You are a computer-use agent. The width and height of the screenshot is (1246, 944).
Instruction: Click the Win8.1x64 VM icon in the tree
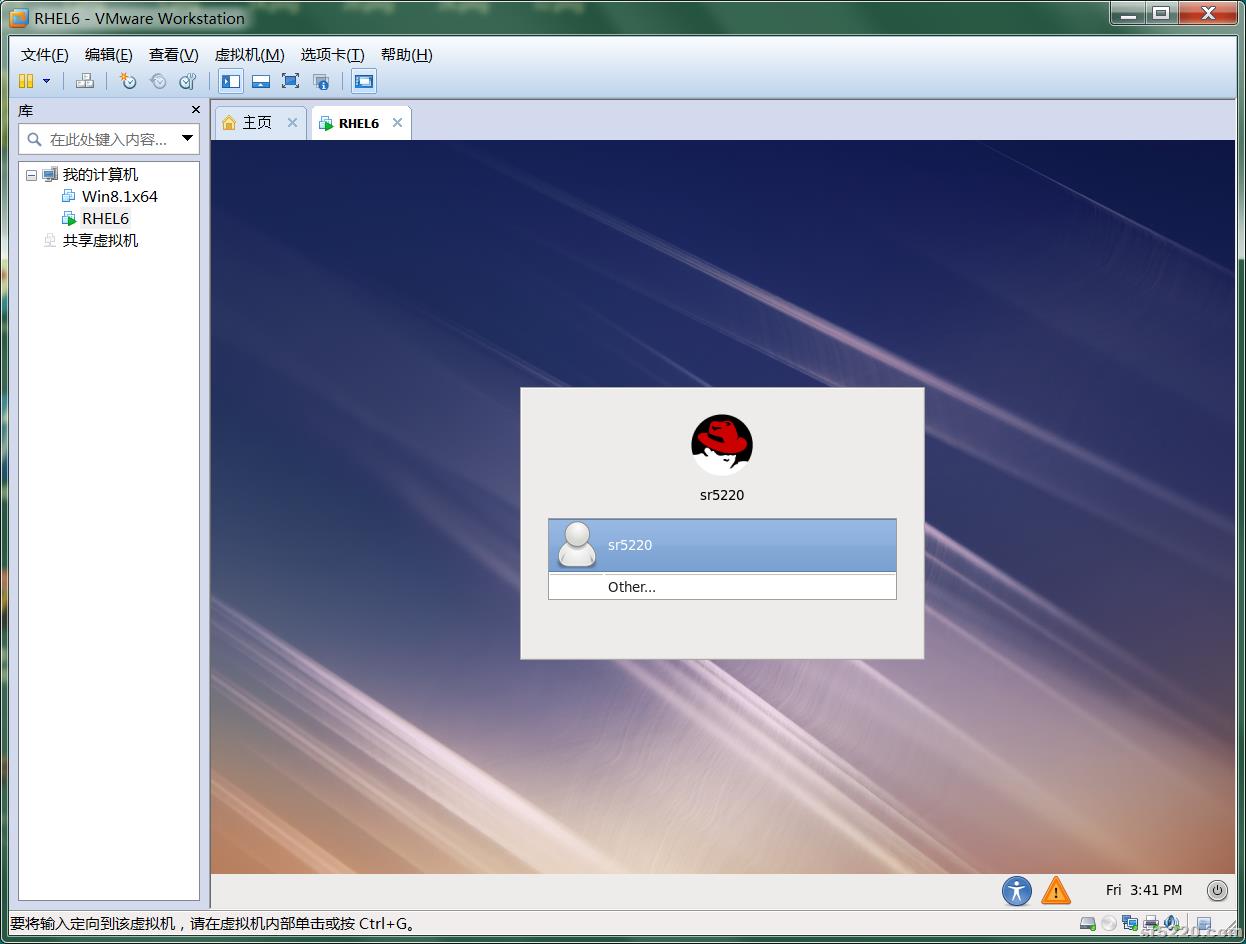click(x=69, y=197)
